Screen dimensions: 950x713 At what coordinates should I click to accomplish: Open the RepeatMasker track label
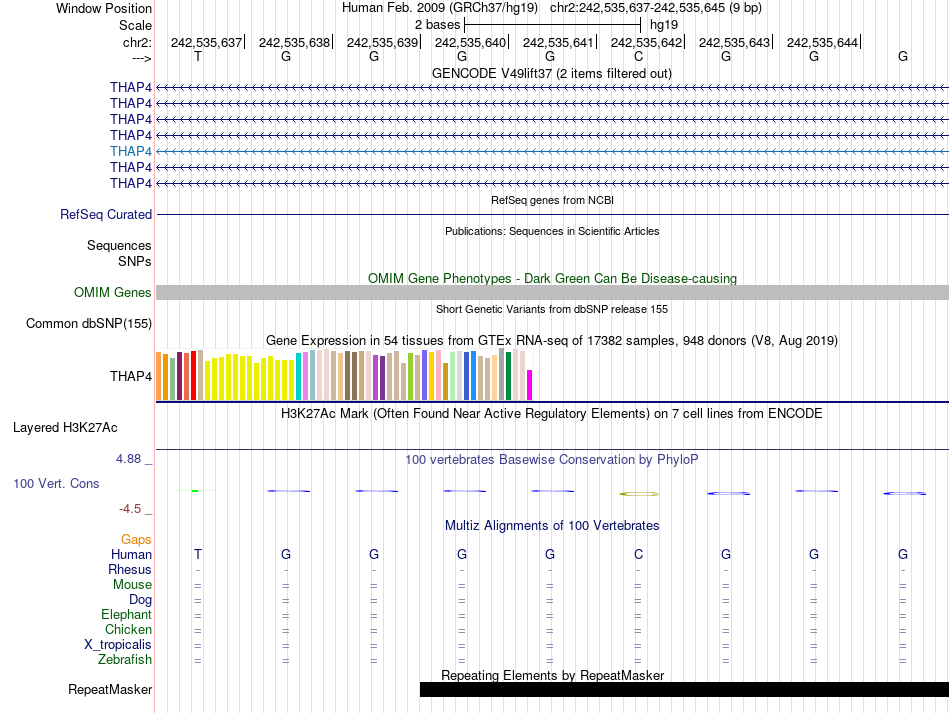tap(110, 689)
